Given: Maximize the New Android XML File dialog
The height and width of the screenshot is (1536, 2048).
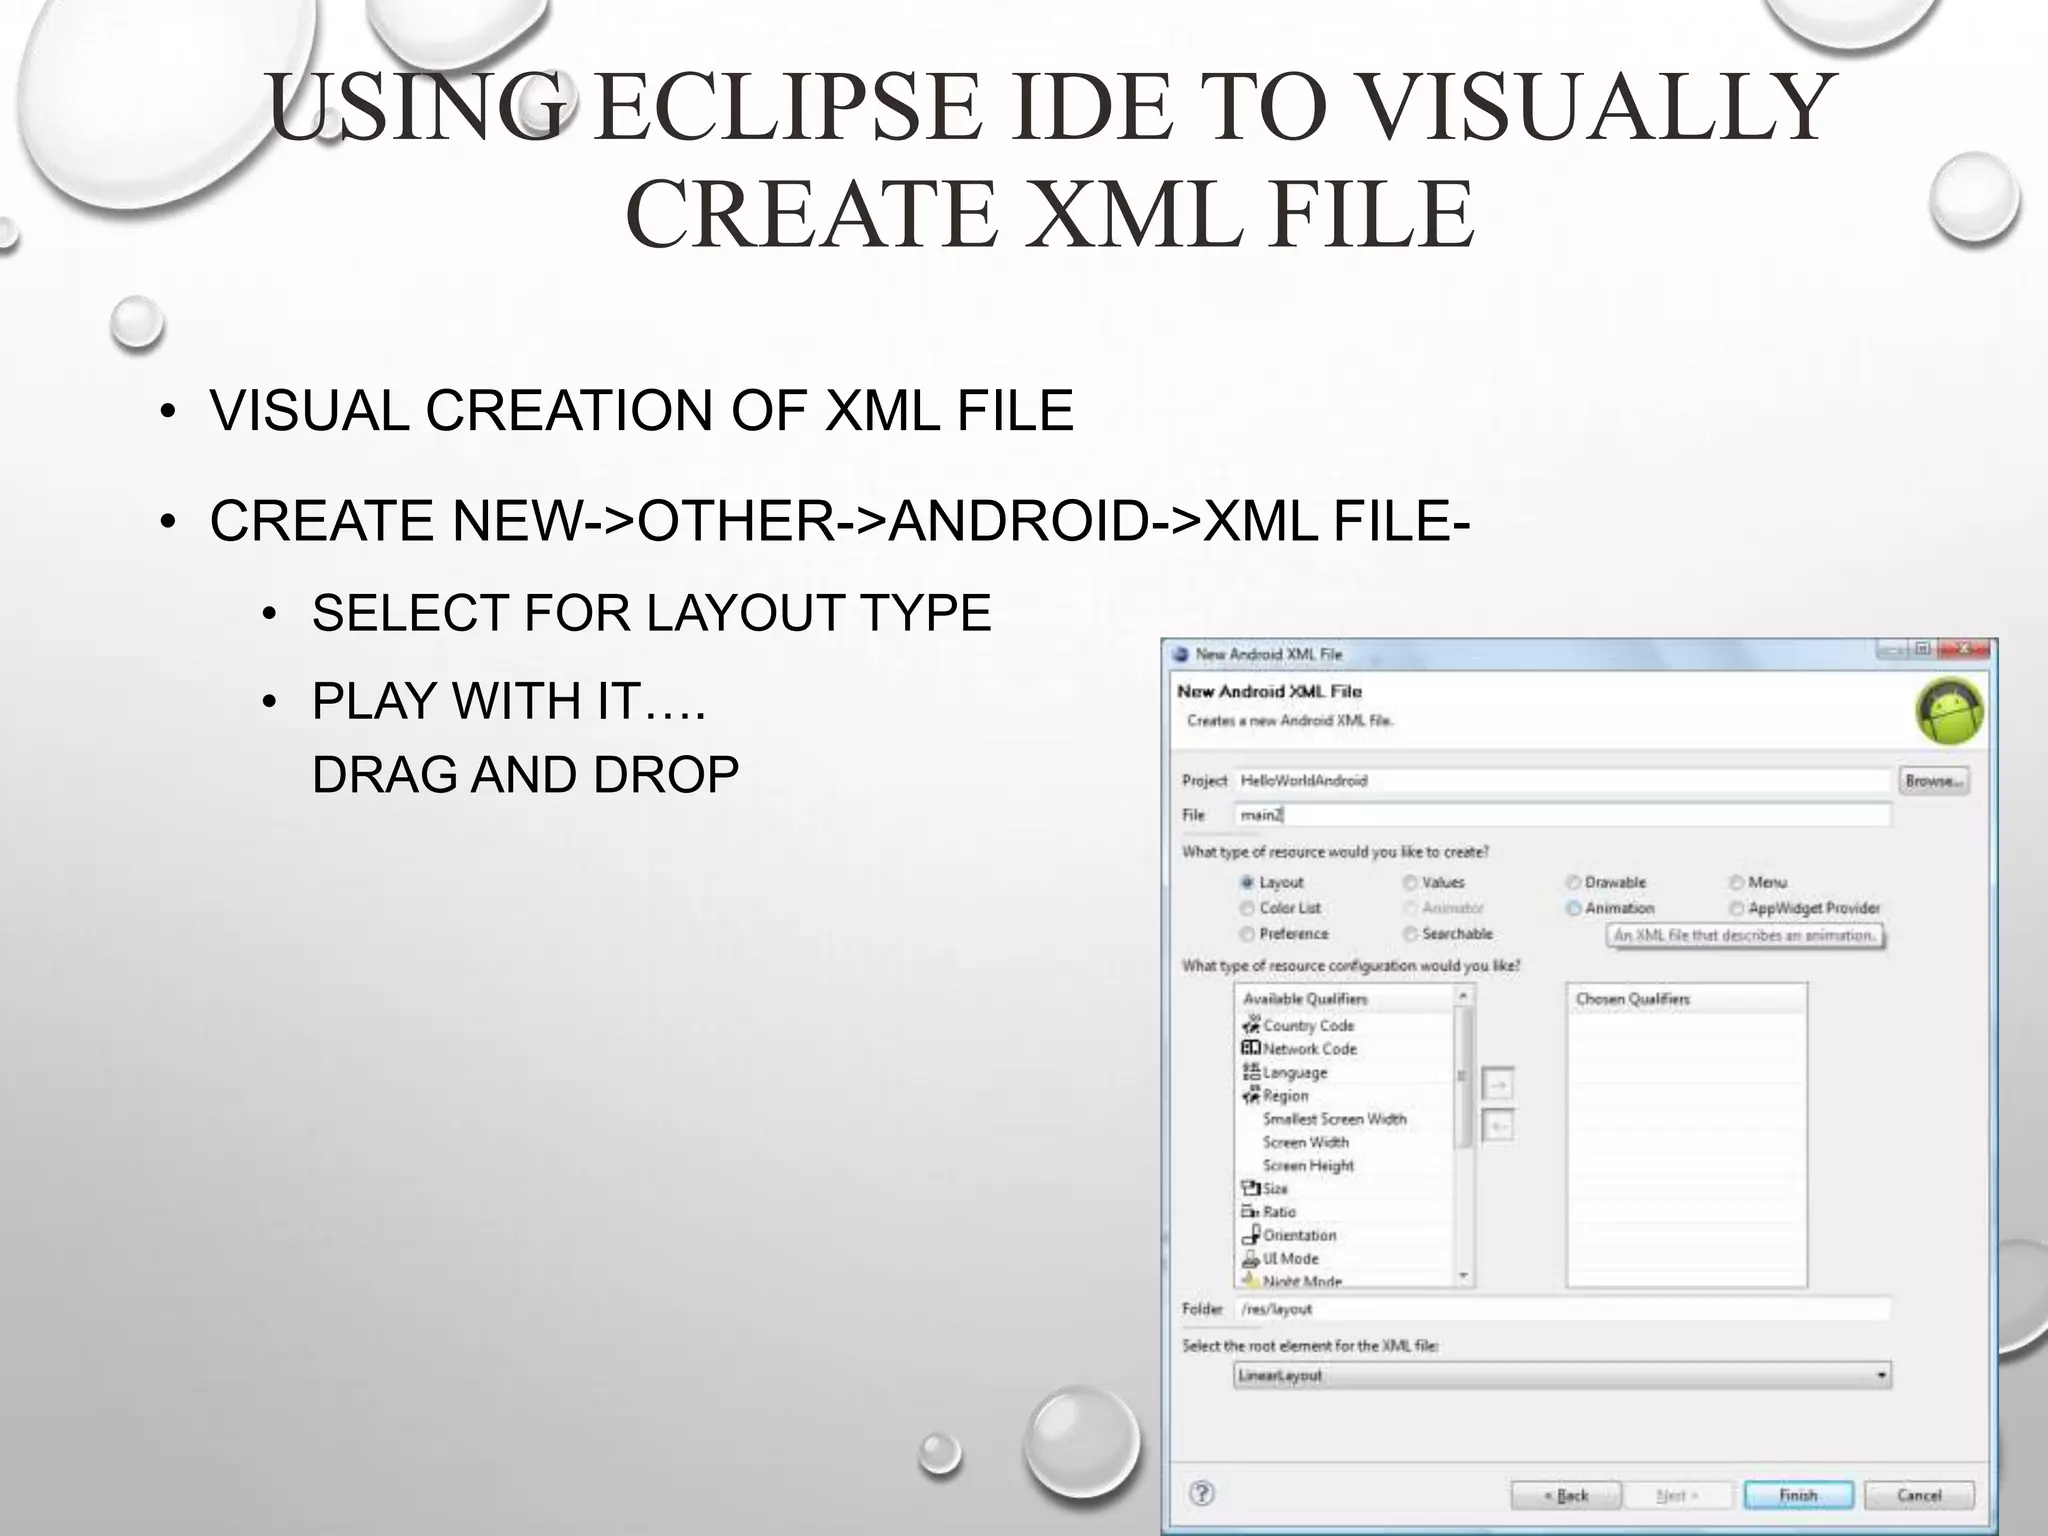Looking at the screenshot, I should [1921, 650].
